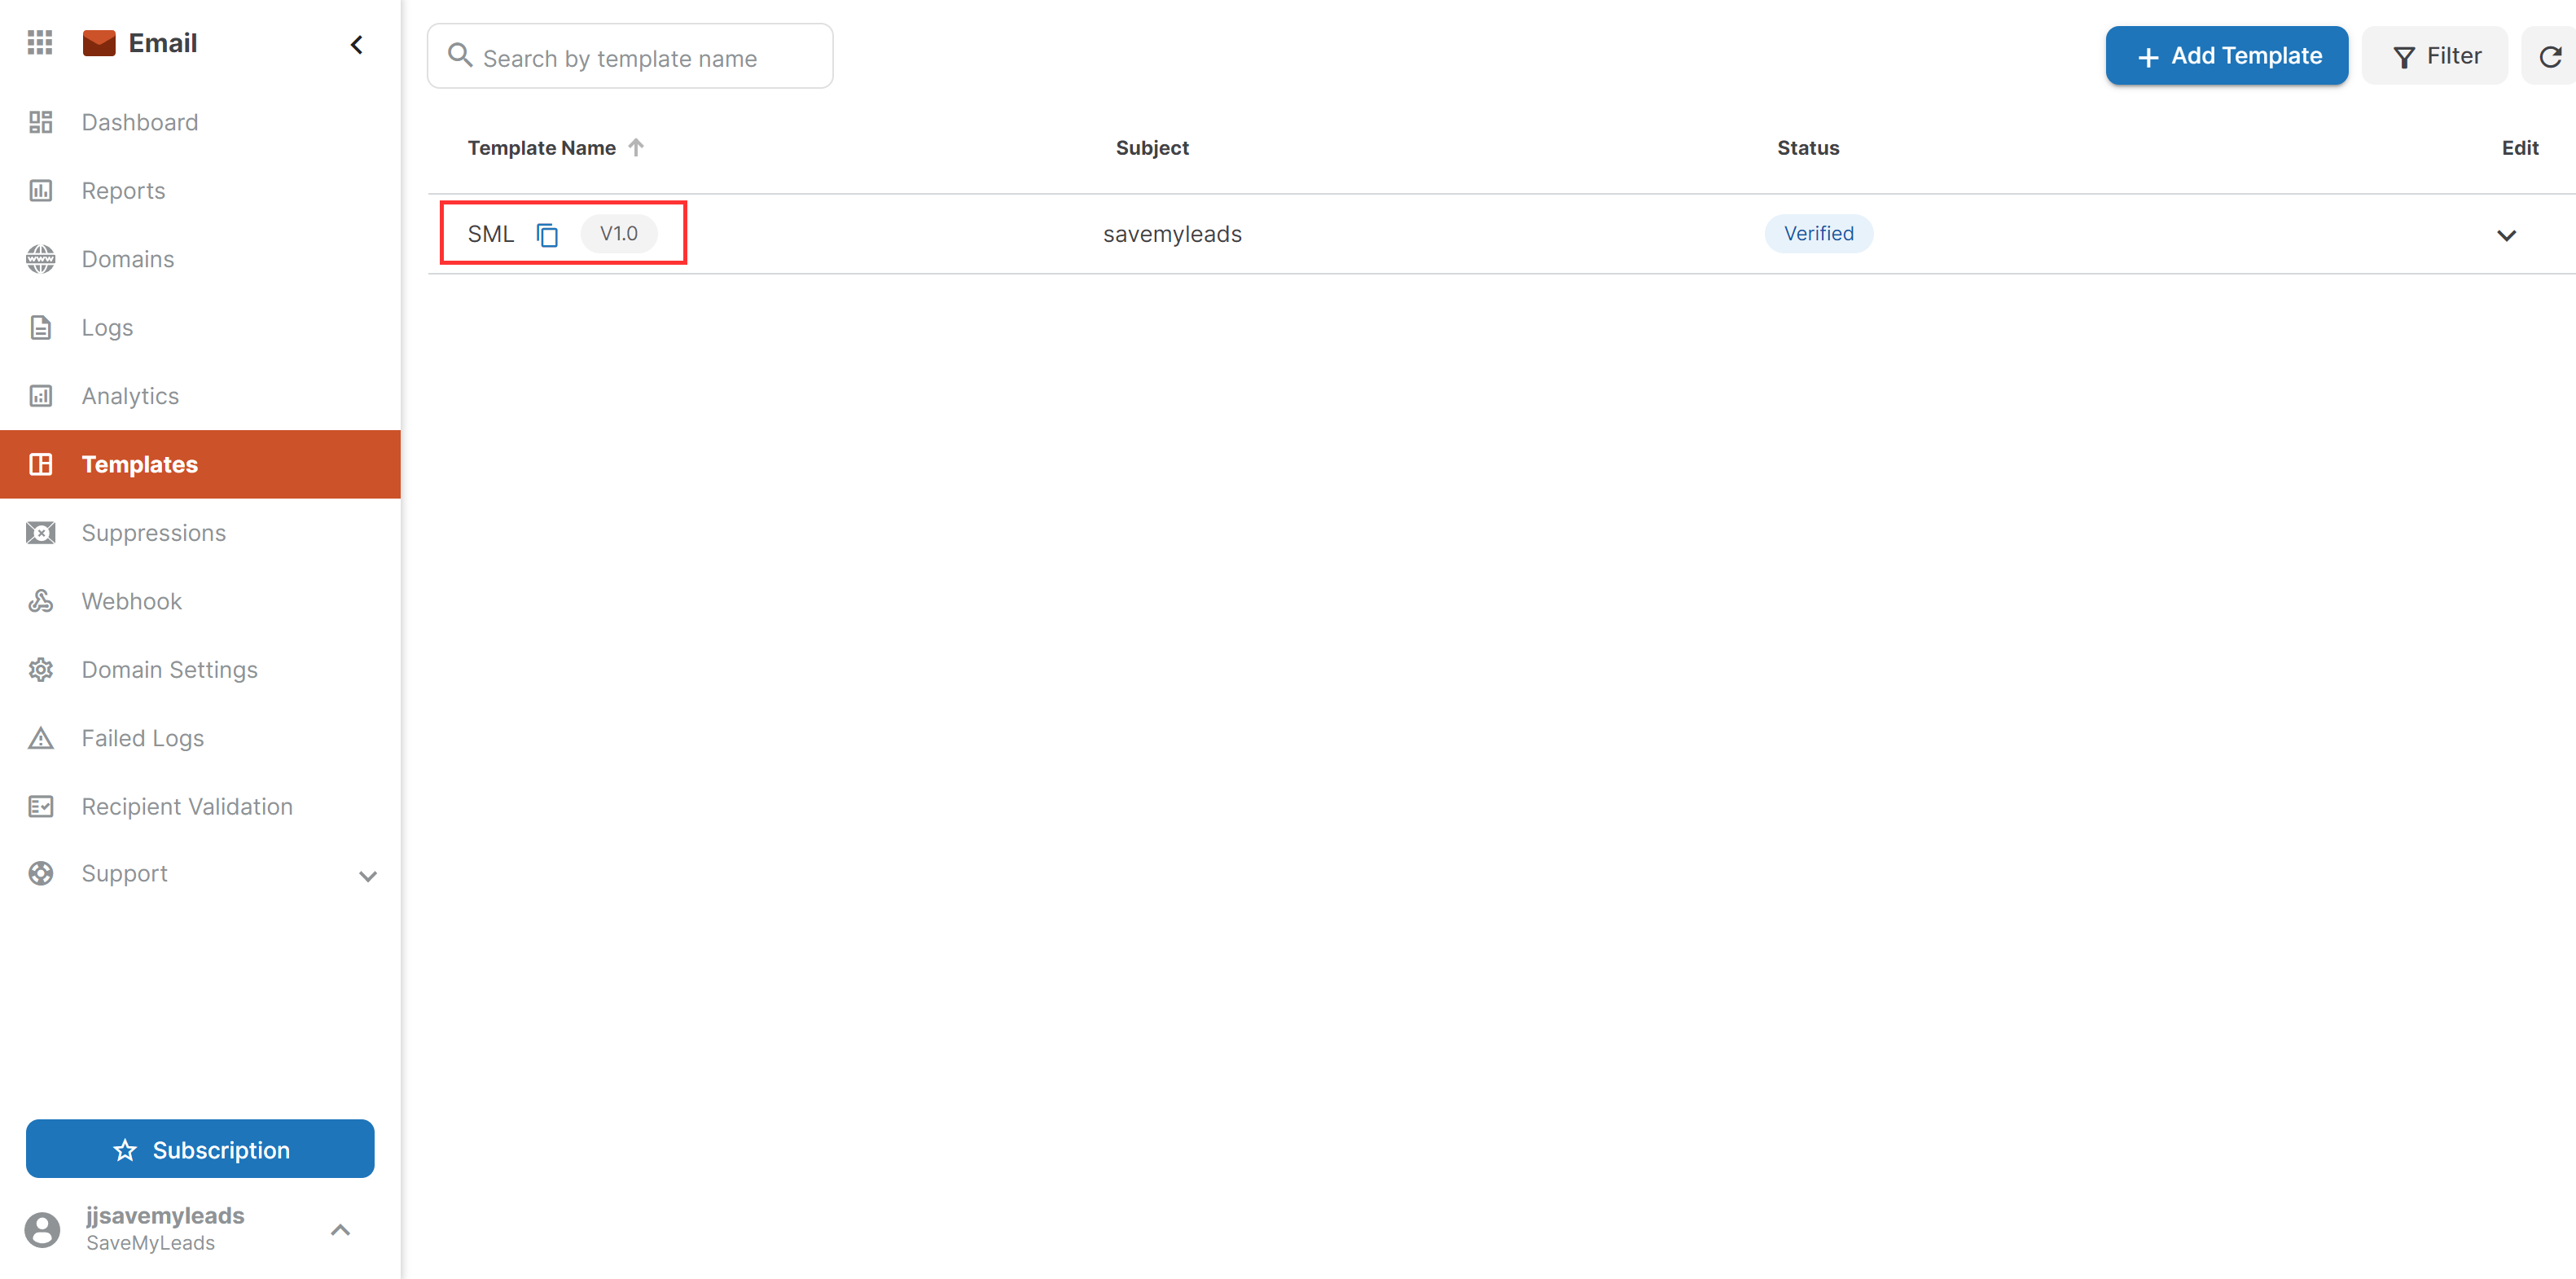Image resolution: width=2576 pixels, height=1279 pixels.
Task: Click the Suppressions envelope icon
Action: (41, 533)
